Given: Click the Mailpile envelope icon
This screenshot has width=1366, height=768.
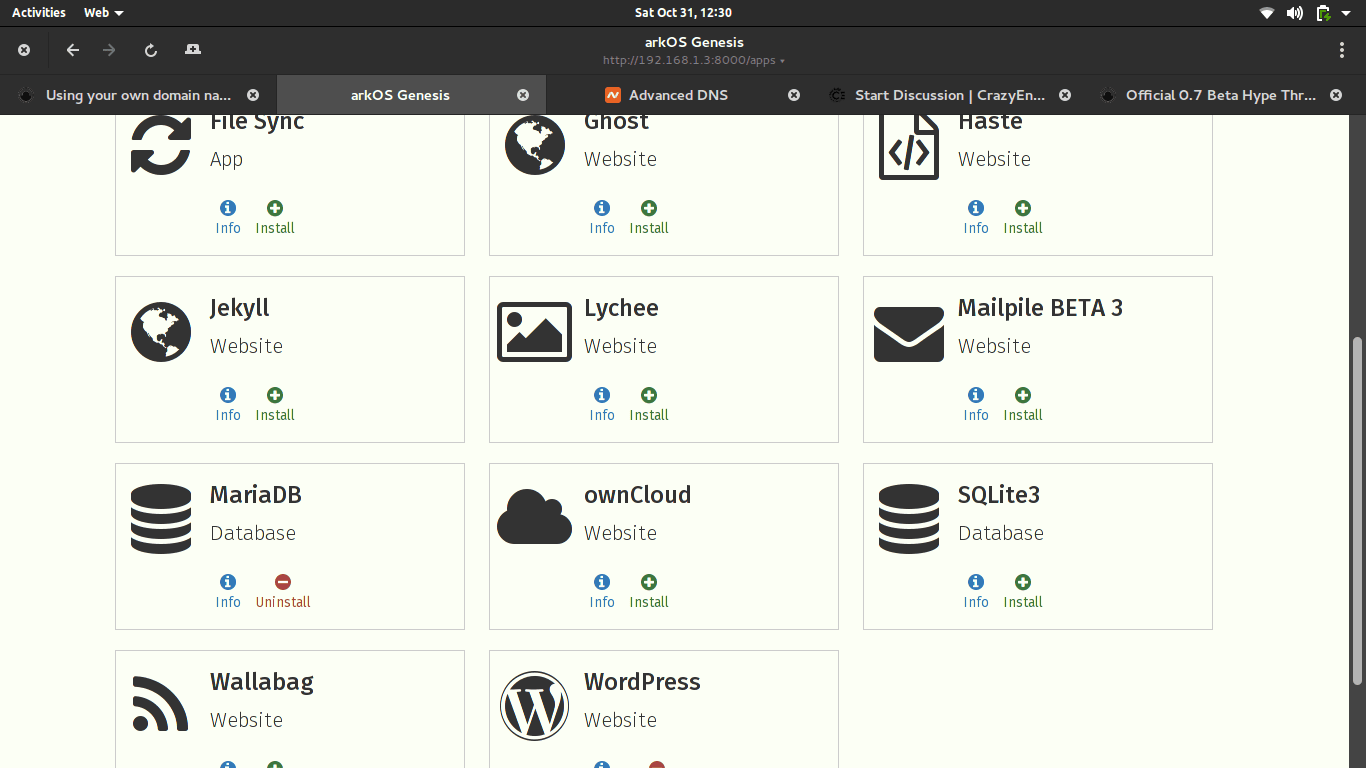Looking at the screenshot, I should click(x=909, y=334).
